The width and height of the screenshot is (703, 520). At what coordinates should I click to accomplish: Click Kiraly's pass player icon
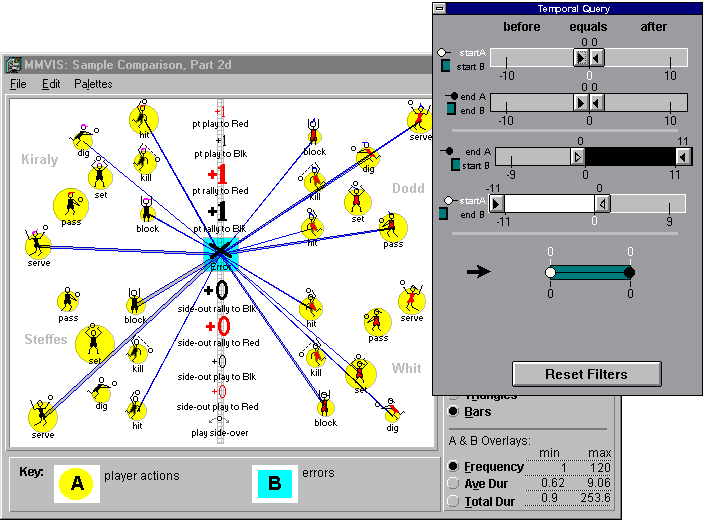click(71, 204)
